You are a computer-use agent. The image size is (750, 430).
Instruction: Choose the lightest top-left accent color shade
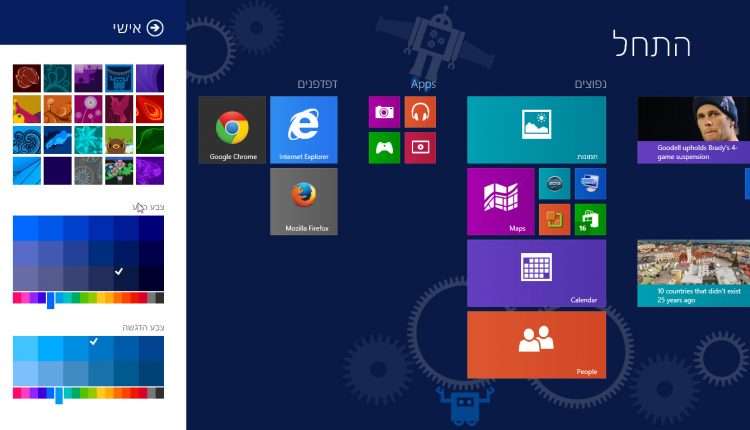25,348
